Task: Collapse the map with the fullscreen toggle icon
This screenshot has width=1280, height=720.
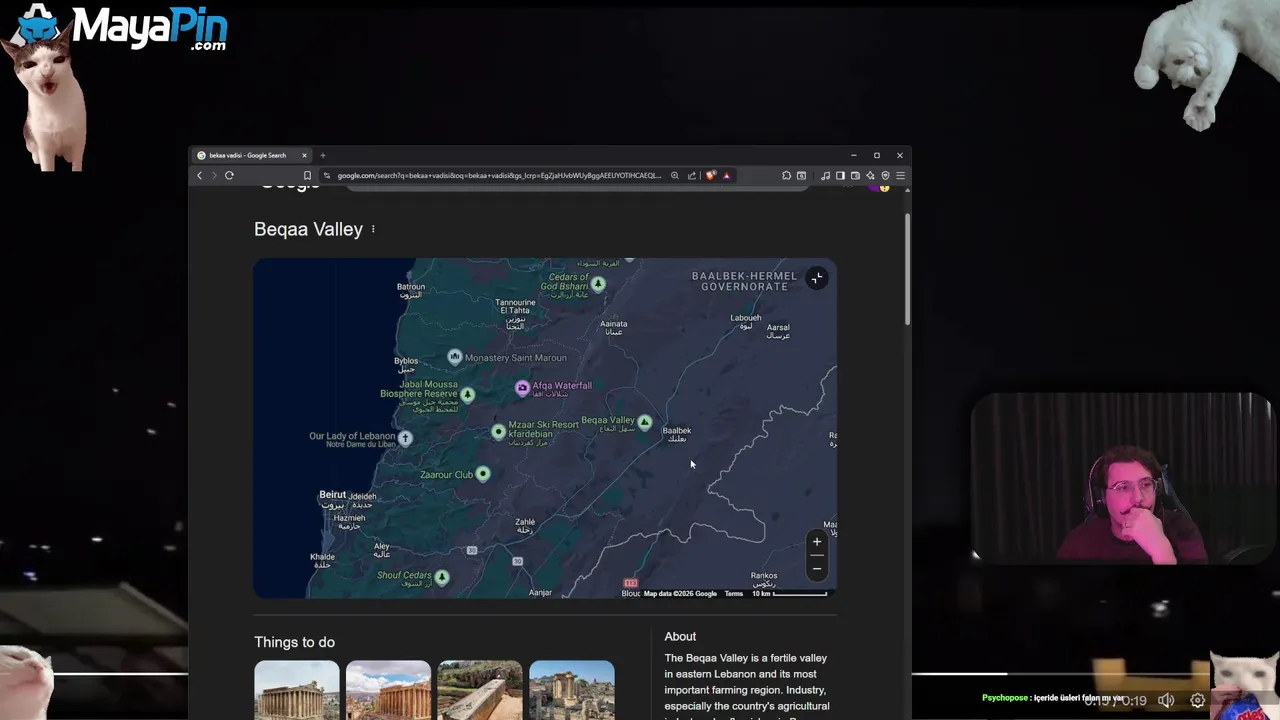Action: [817, 279]
